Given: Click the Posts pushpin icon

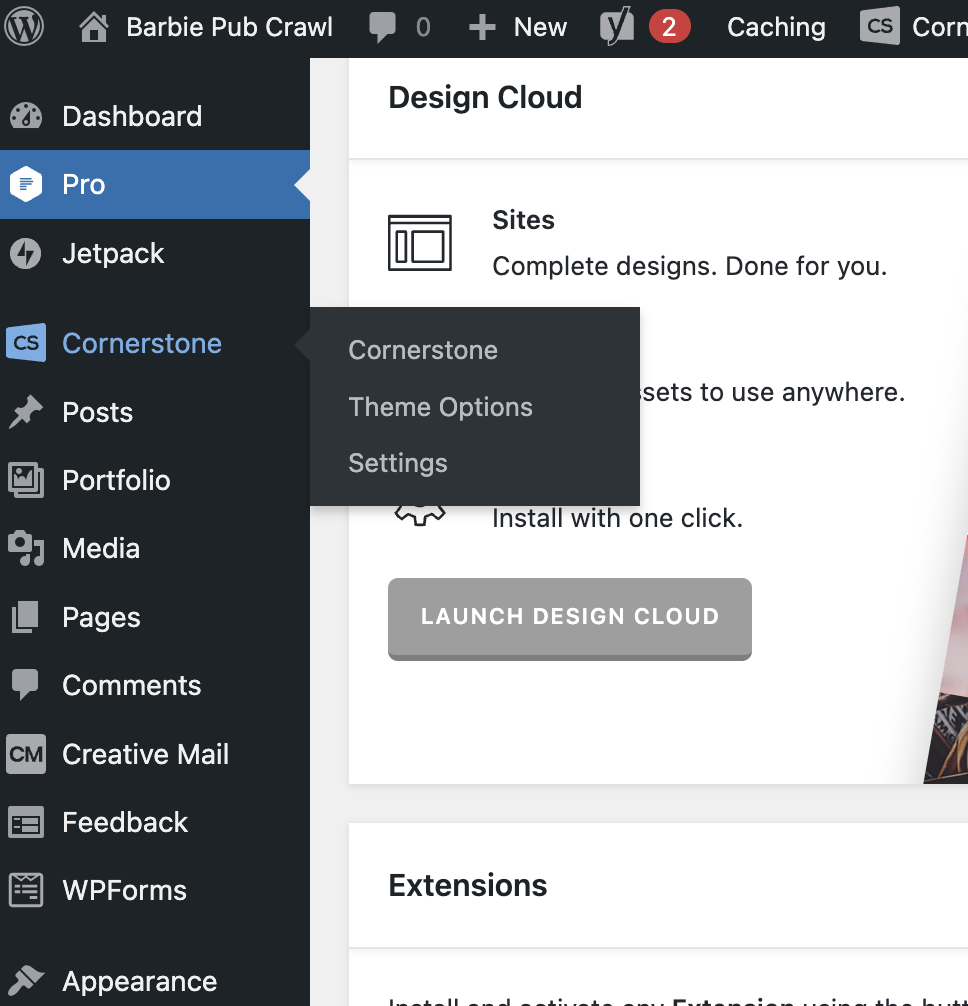Looking at the screenshot, I should pos(25,412).
